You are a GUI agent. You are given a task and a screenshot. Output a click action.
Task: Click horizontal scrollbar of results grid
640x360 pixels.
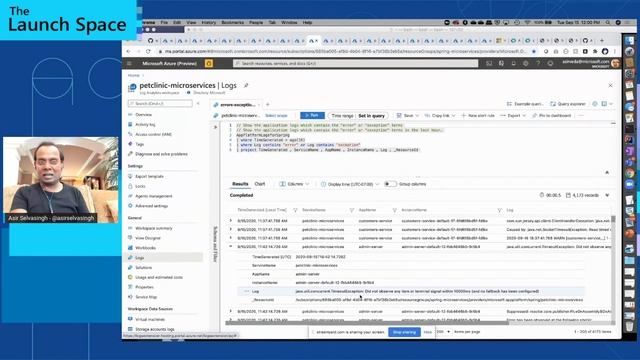pos(367,322)
